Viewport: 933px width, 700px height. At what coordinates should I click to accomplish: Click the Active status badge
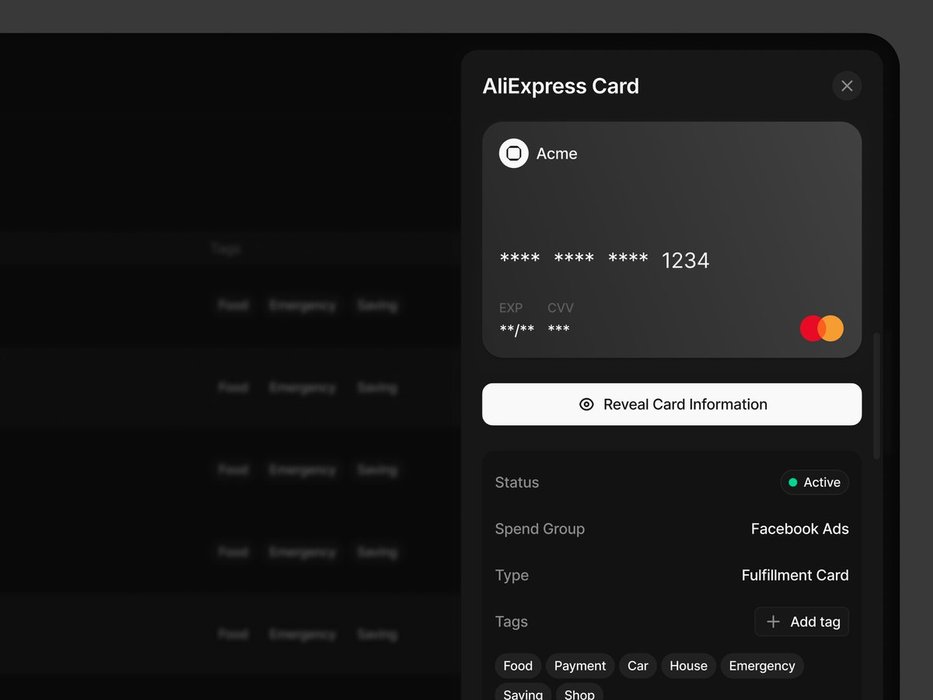click(814, 482)
